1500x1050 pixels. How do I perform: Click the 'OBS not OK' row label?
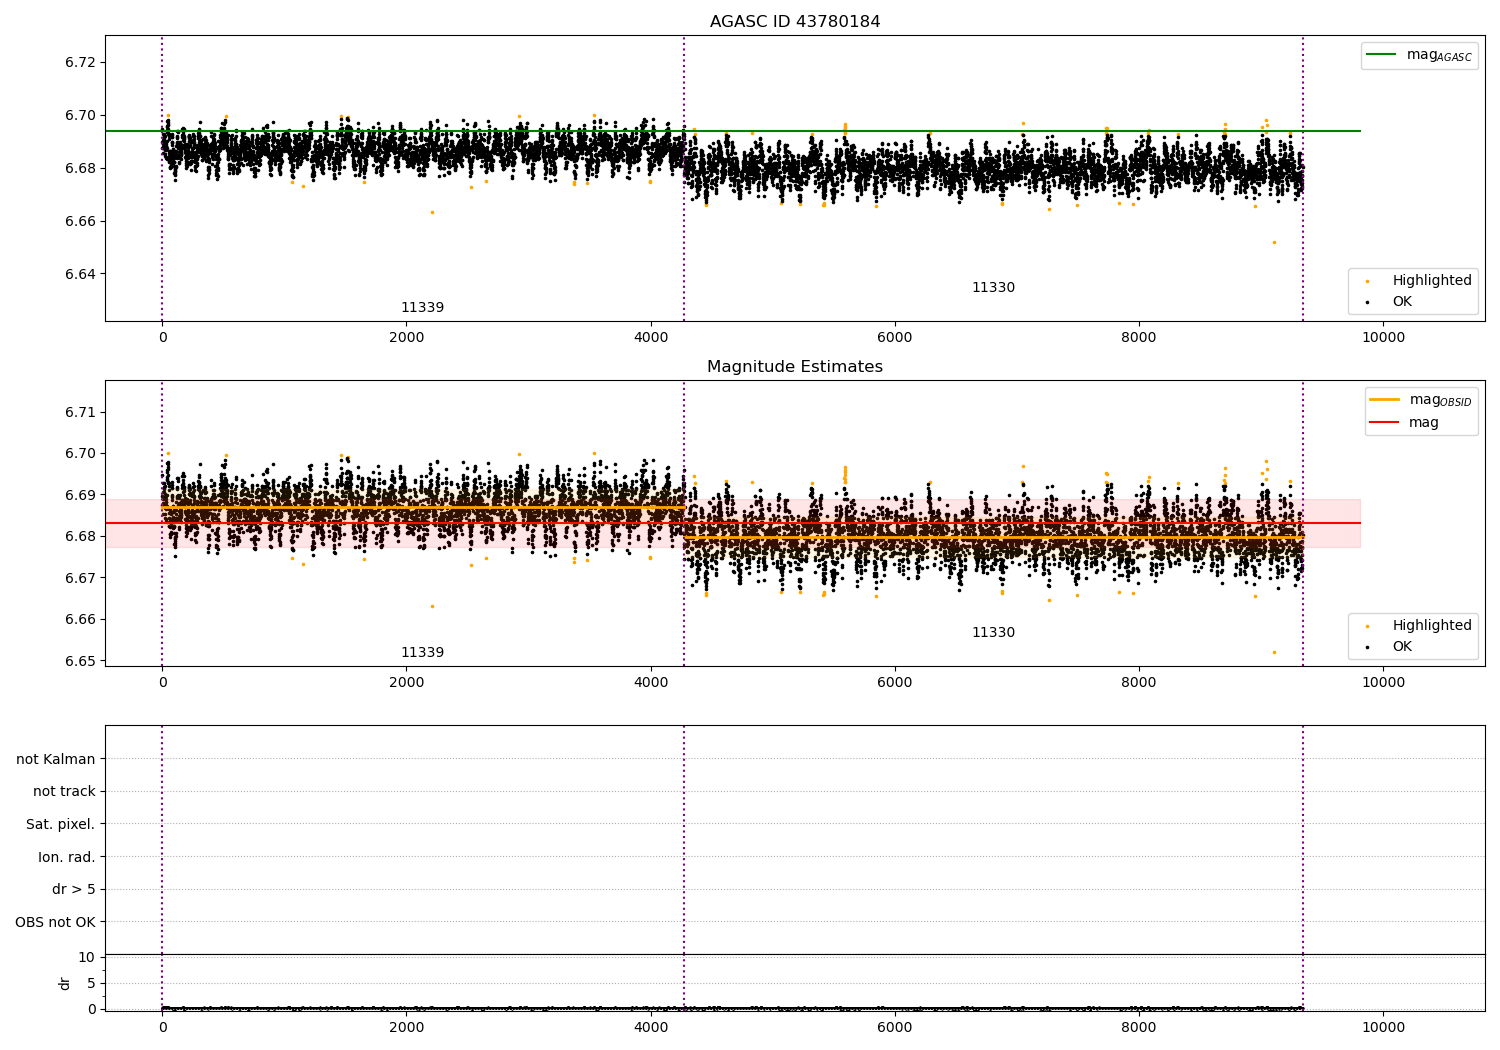[x=55, y=922]
